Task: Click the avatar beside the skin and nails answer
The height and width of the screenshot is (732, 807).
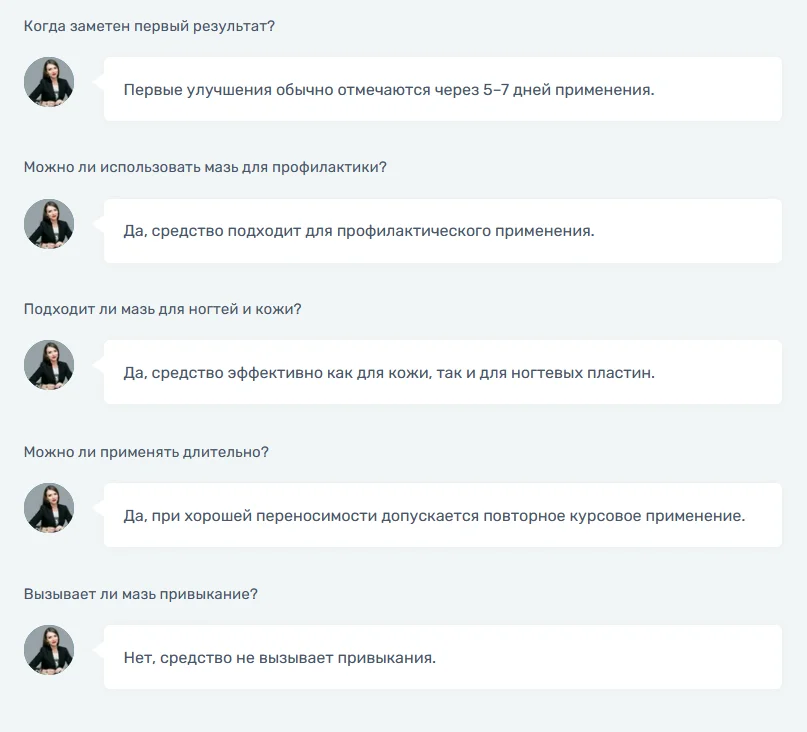Action: point(49,365)
